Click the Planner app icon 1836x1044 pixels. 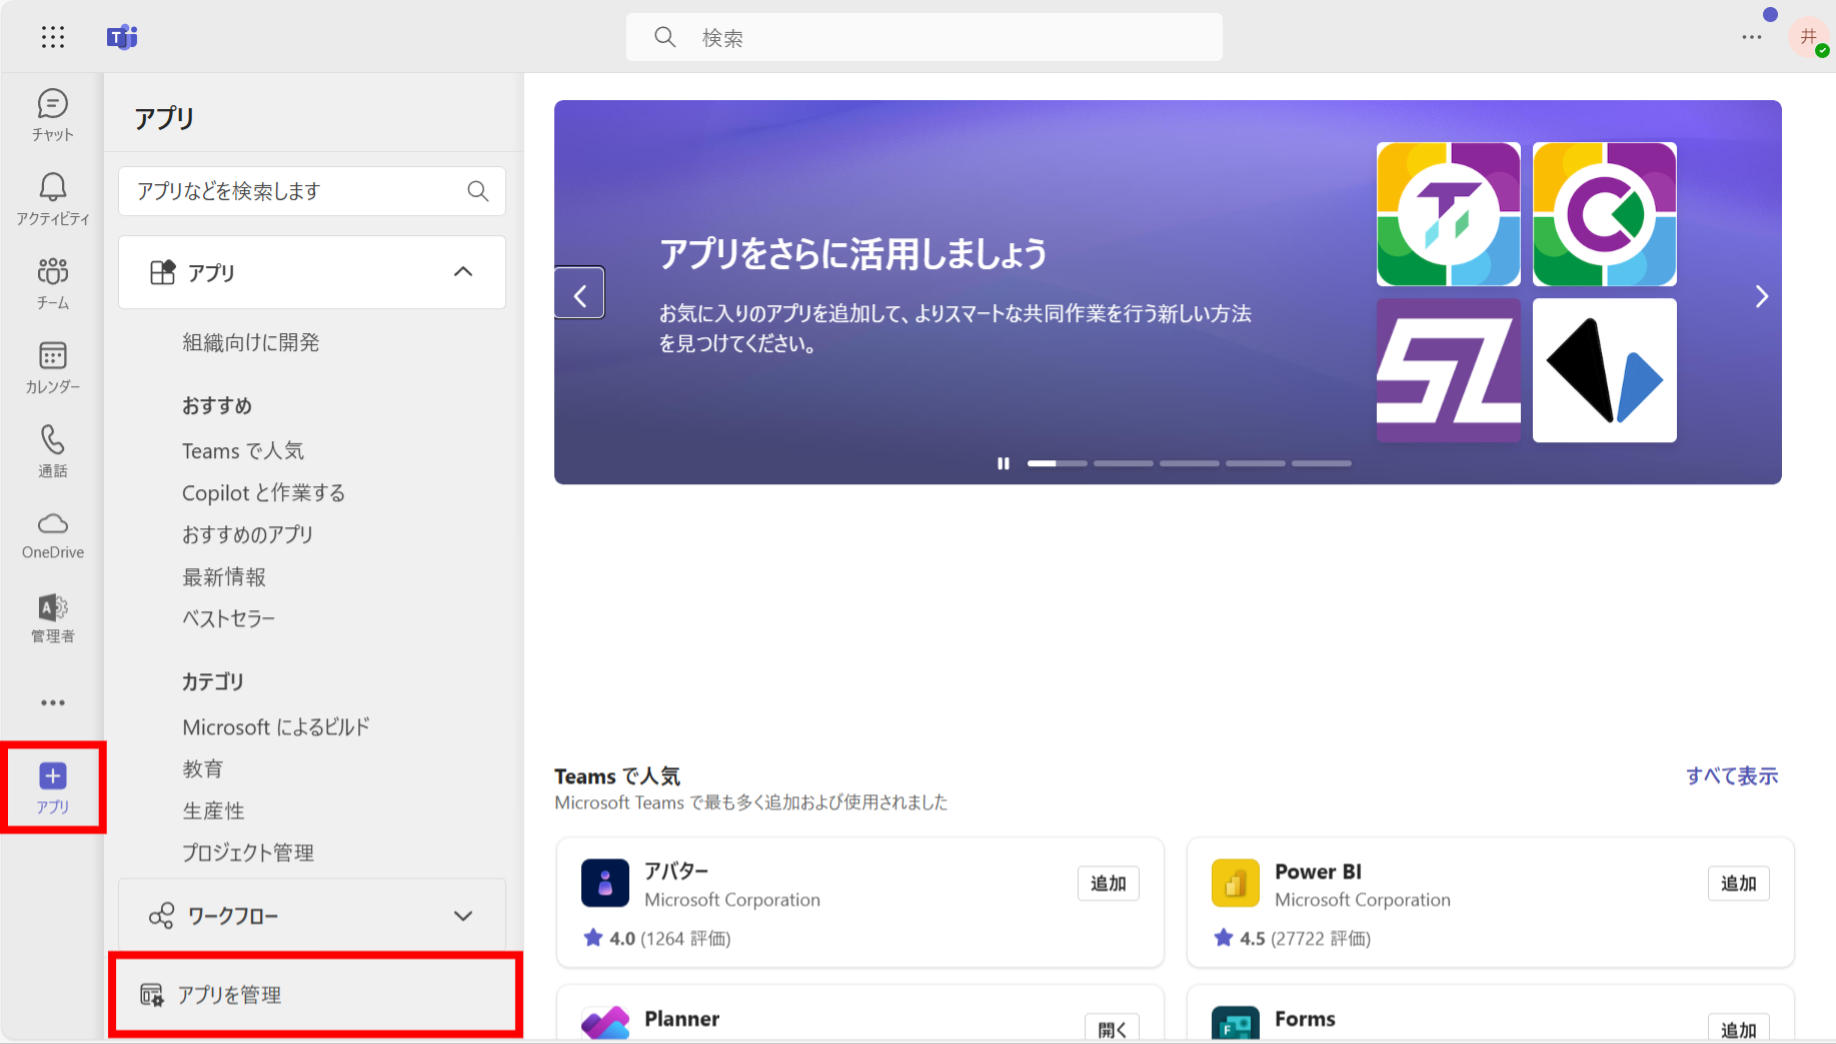pyautogui.click(x=605, y=1023)
